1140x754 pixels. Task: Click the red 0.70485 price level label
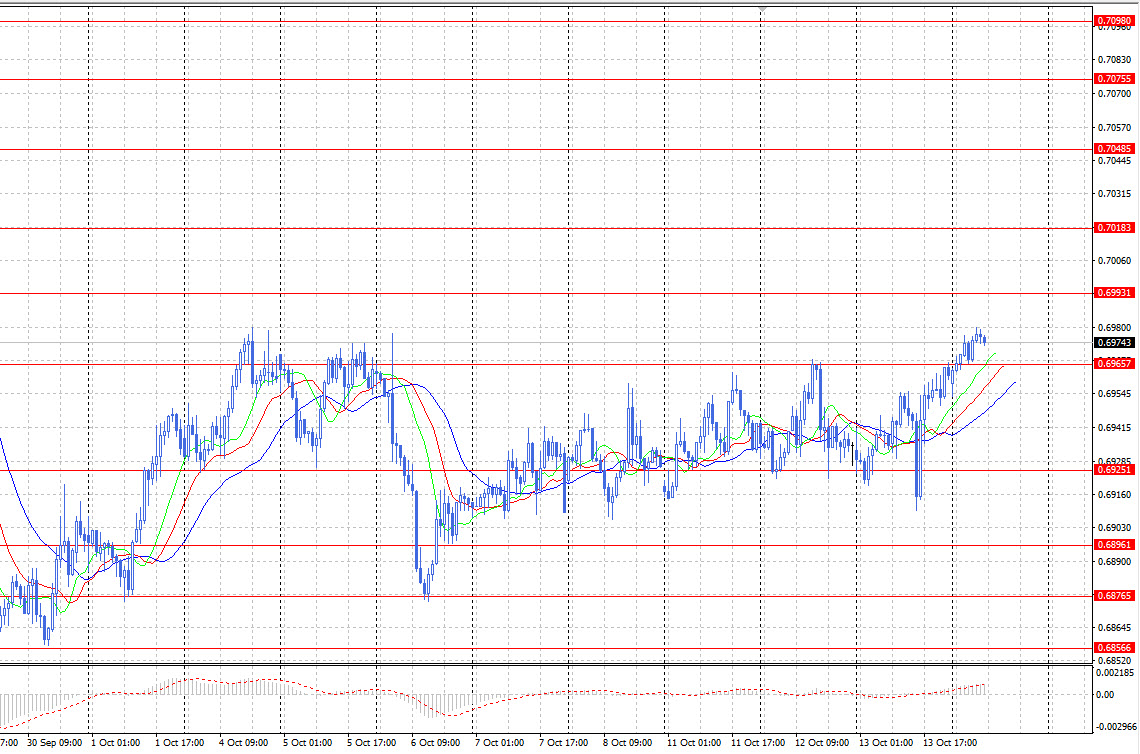(x=1114, y=149)
